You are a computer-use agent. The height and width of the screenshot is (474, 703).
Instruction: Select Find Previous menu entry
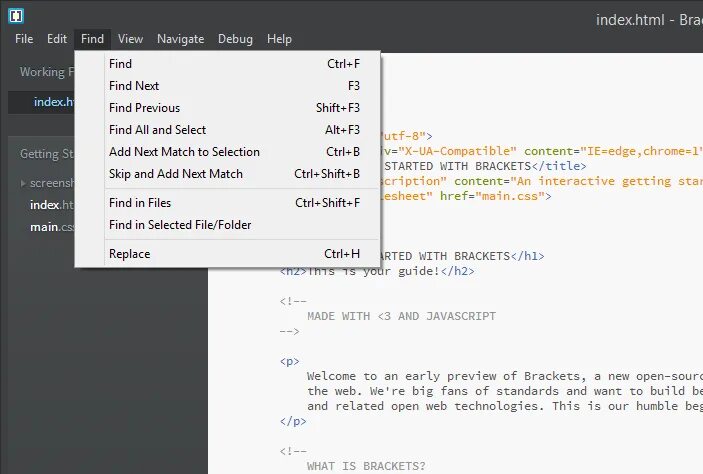click(228, 108)
